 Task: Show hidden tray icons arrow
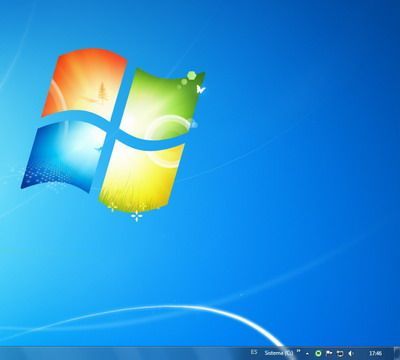[x=307, y=353]
